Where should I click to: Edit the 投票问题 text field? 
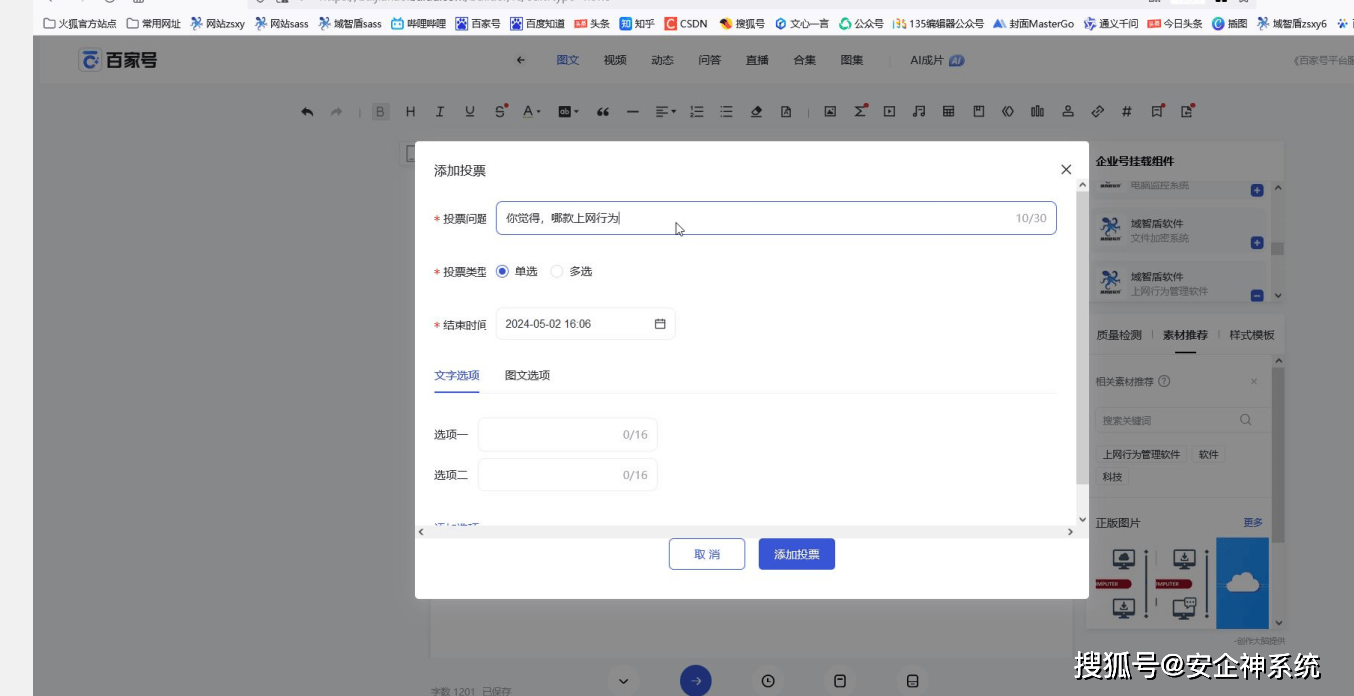(776, 218)
